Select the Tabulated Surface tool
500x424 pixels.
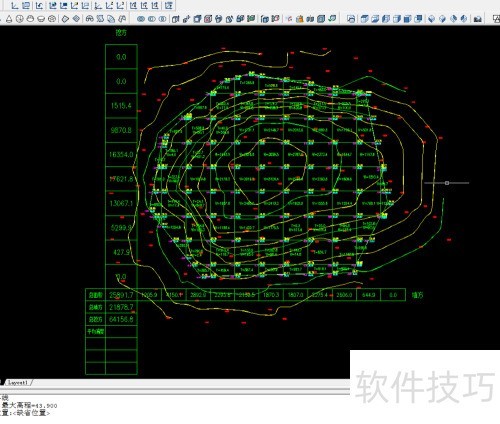click(x=100, y=19)
